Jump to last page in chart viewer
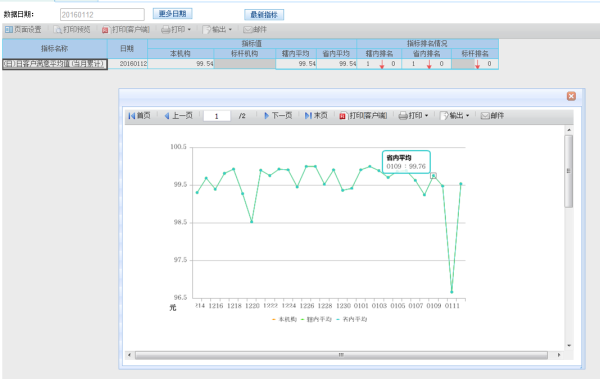 click(x=316, y=116)
